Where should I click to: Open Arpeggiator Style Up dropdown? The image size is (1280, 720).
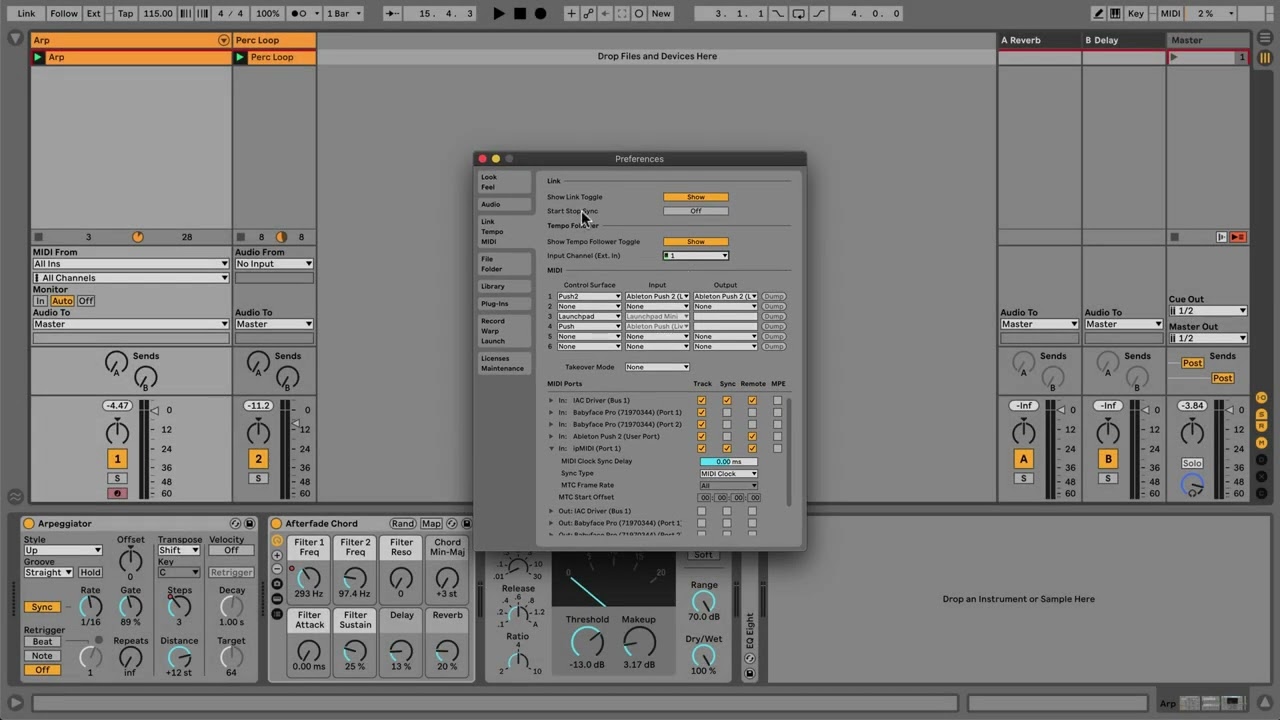coord(63,550)
